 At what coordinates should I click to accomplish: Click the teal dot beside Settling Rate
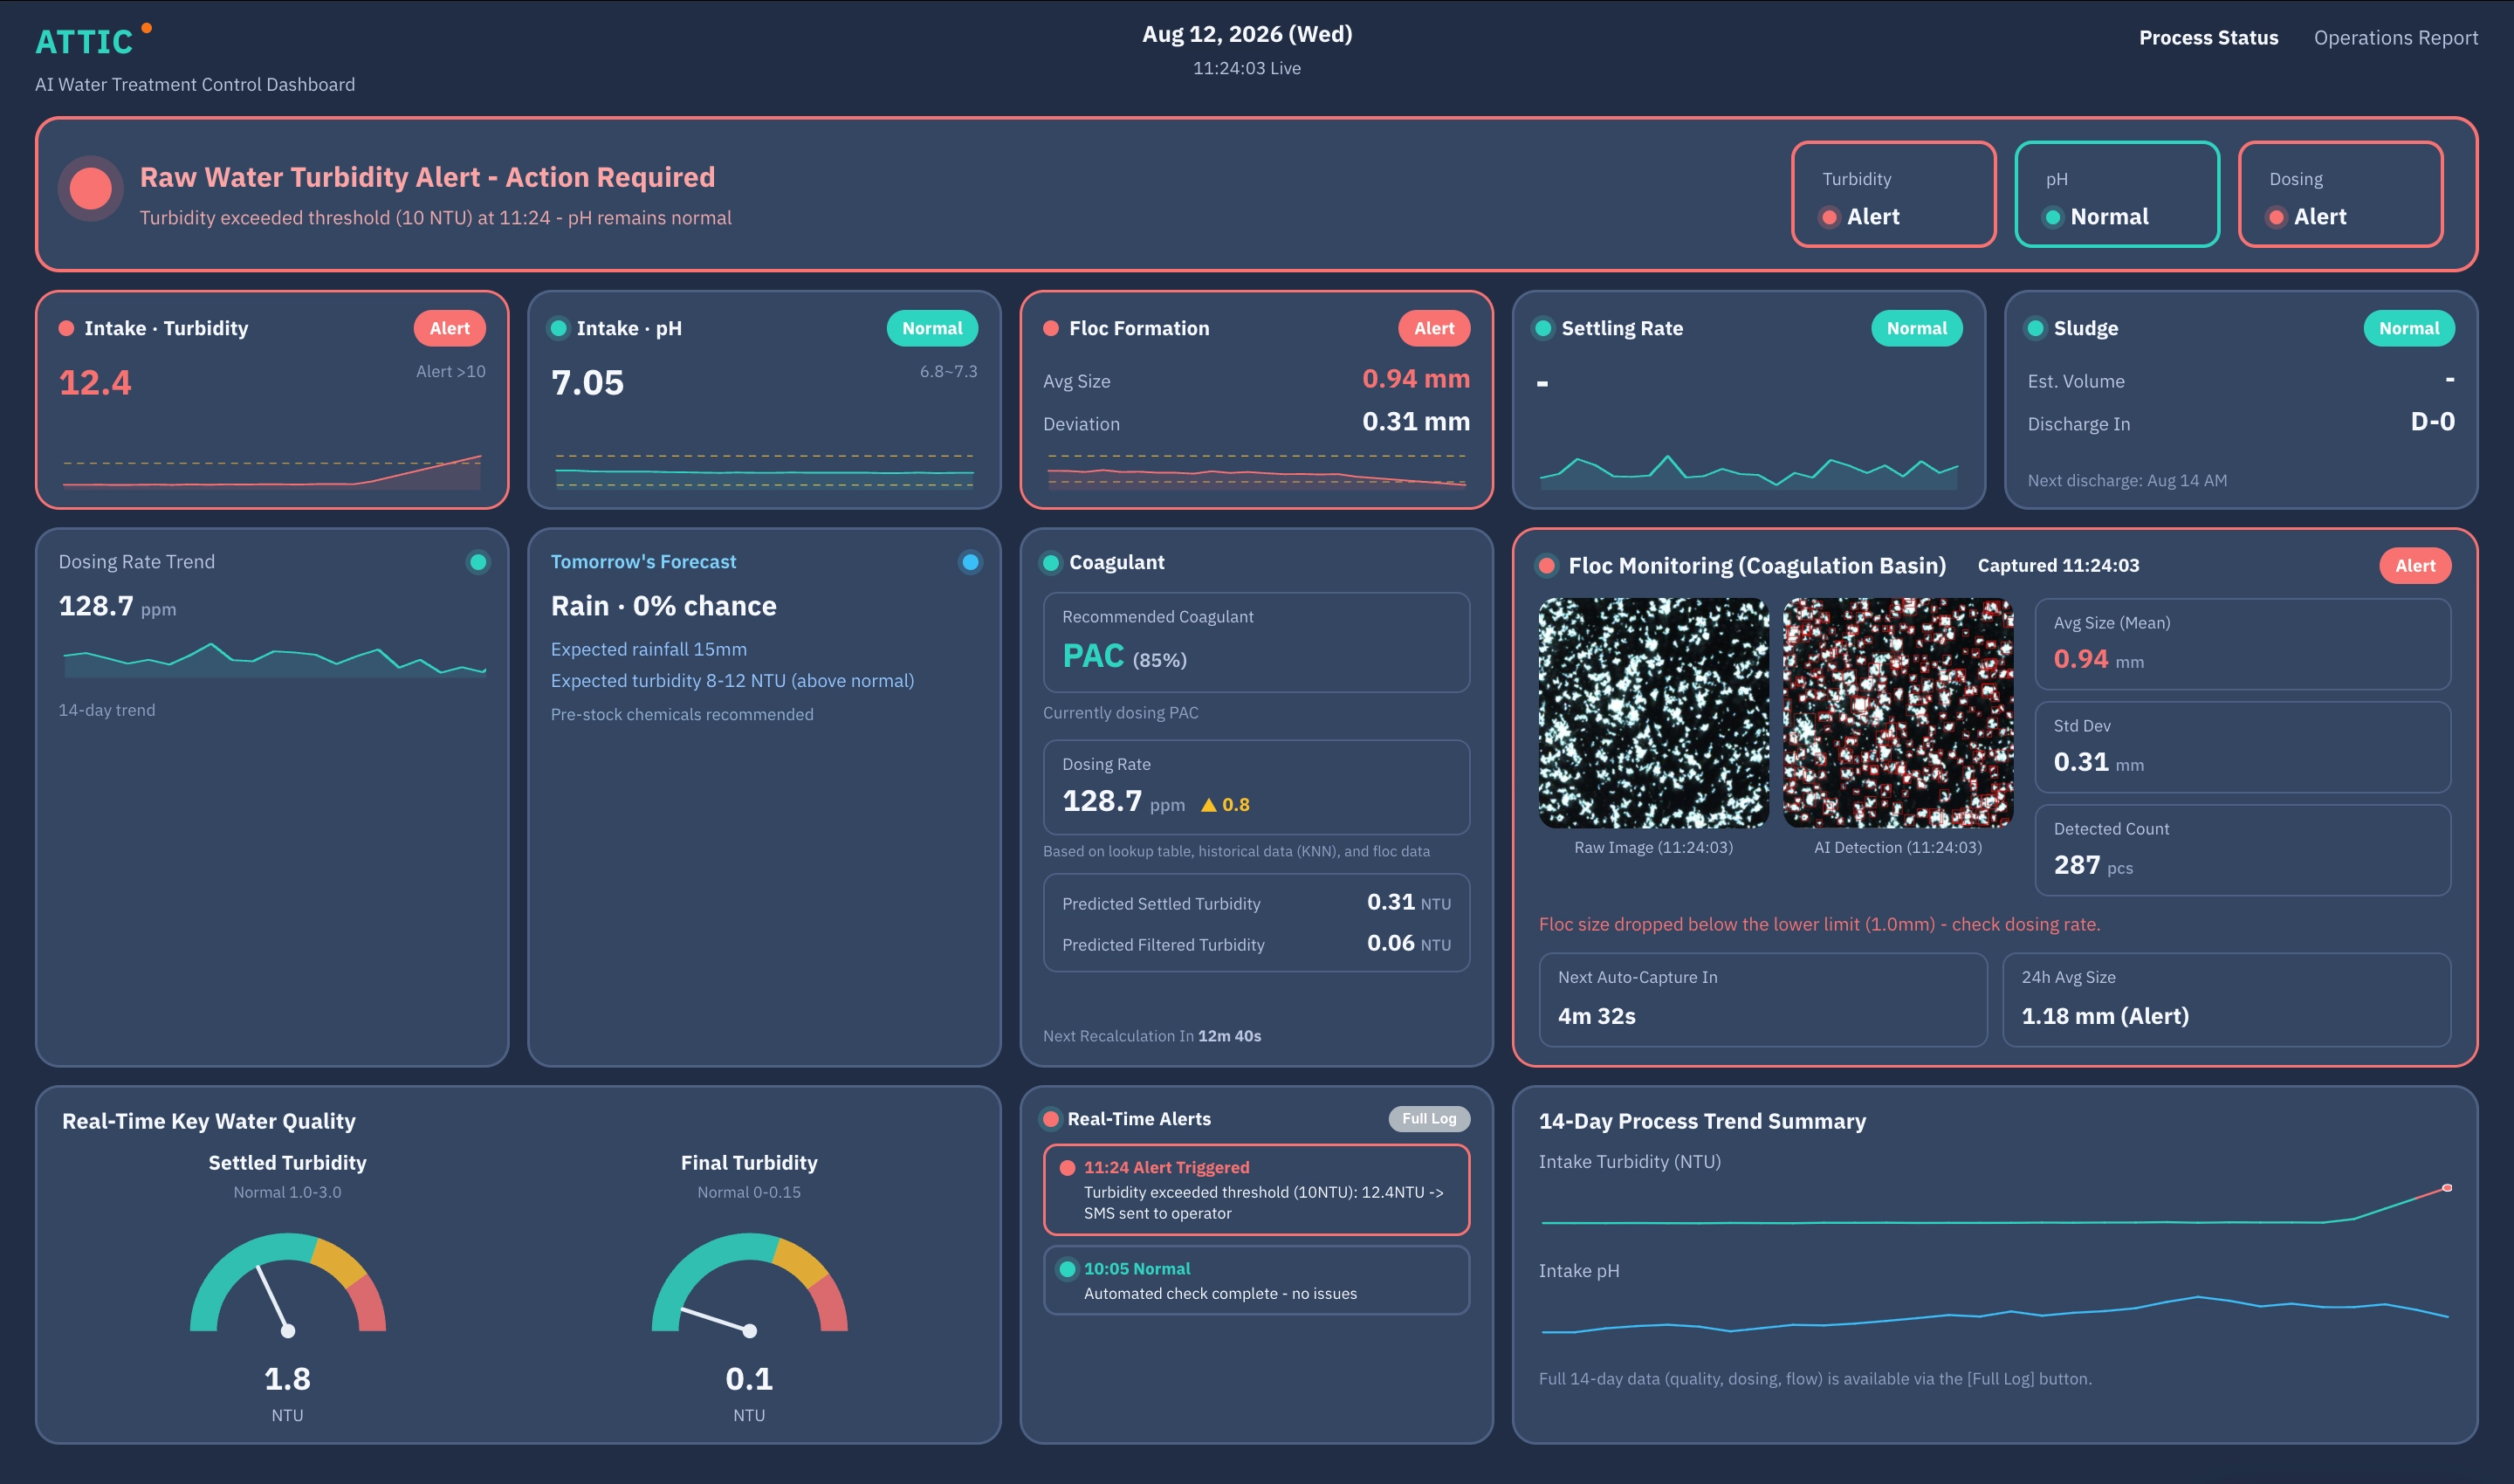(1543, 328)
